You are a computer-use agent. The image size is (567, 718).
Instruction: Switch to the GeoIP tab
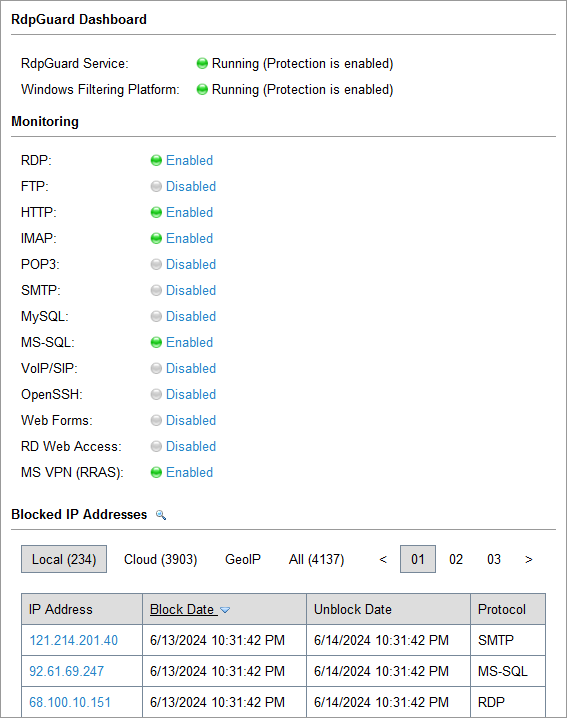243,559
